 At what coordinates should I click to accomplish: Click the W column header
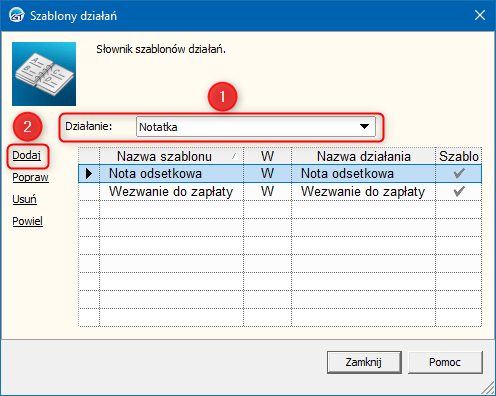pos(267,156)
